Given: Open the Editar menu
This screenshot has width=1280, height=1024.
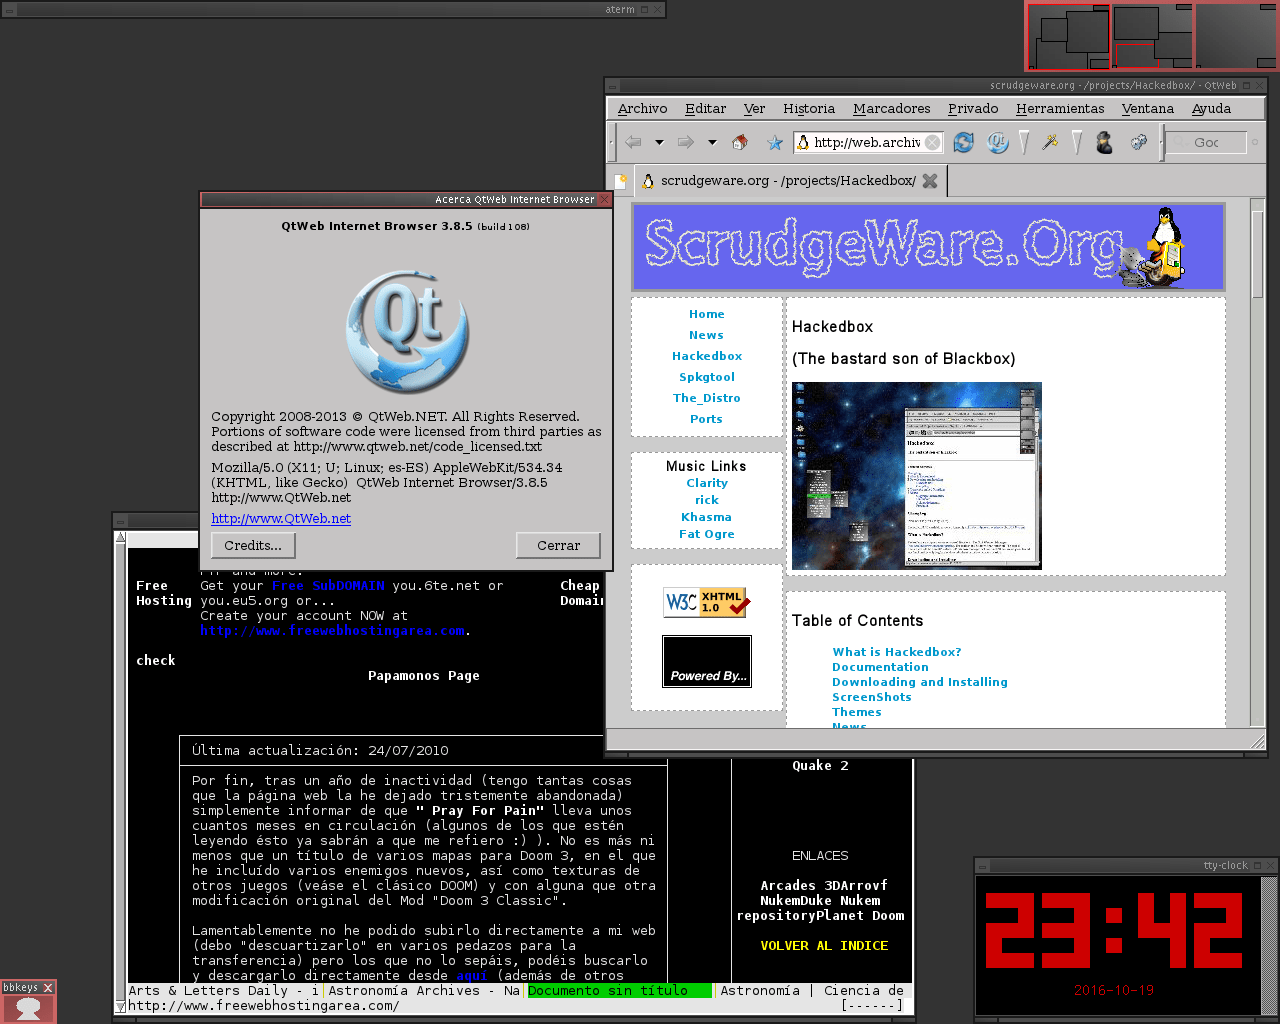Looking at the screenshot, I should [x=705, y=108].
